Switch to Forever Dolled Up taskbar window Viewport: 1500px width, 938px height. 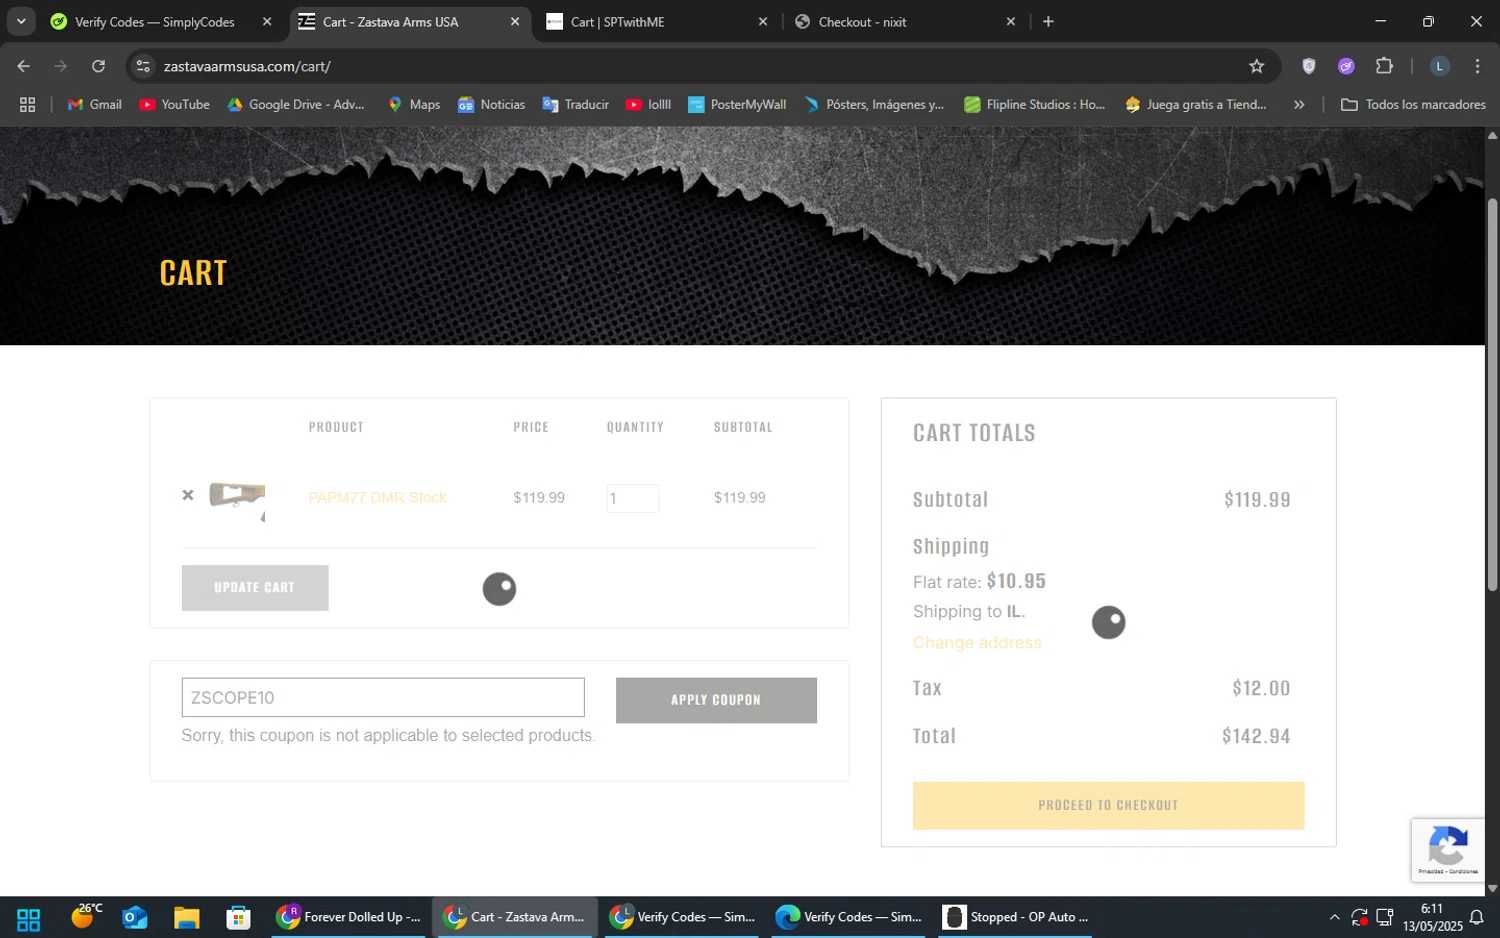pyautogui.click(x=349, y=917)
